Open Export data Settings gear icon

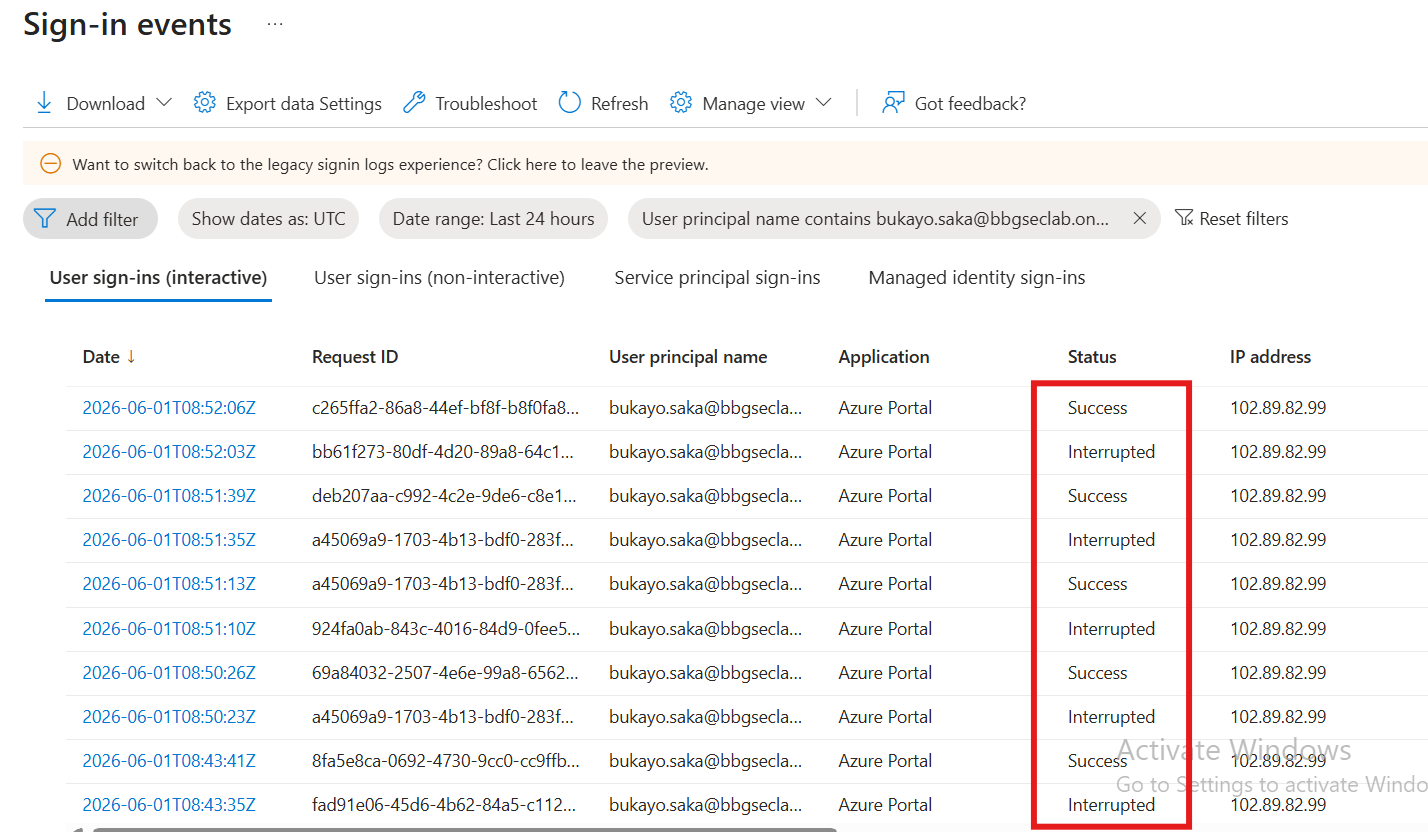[x=205, y=103]
